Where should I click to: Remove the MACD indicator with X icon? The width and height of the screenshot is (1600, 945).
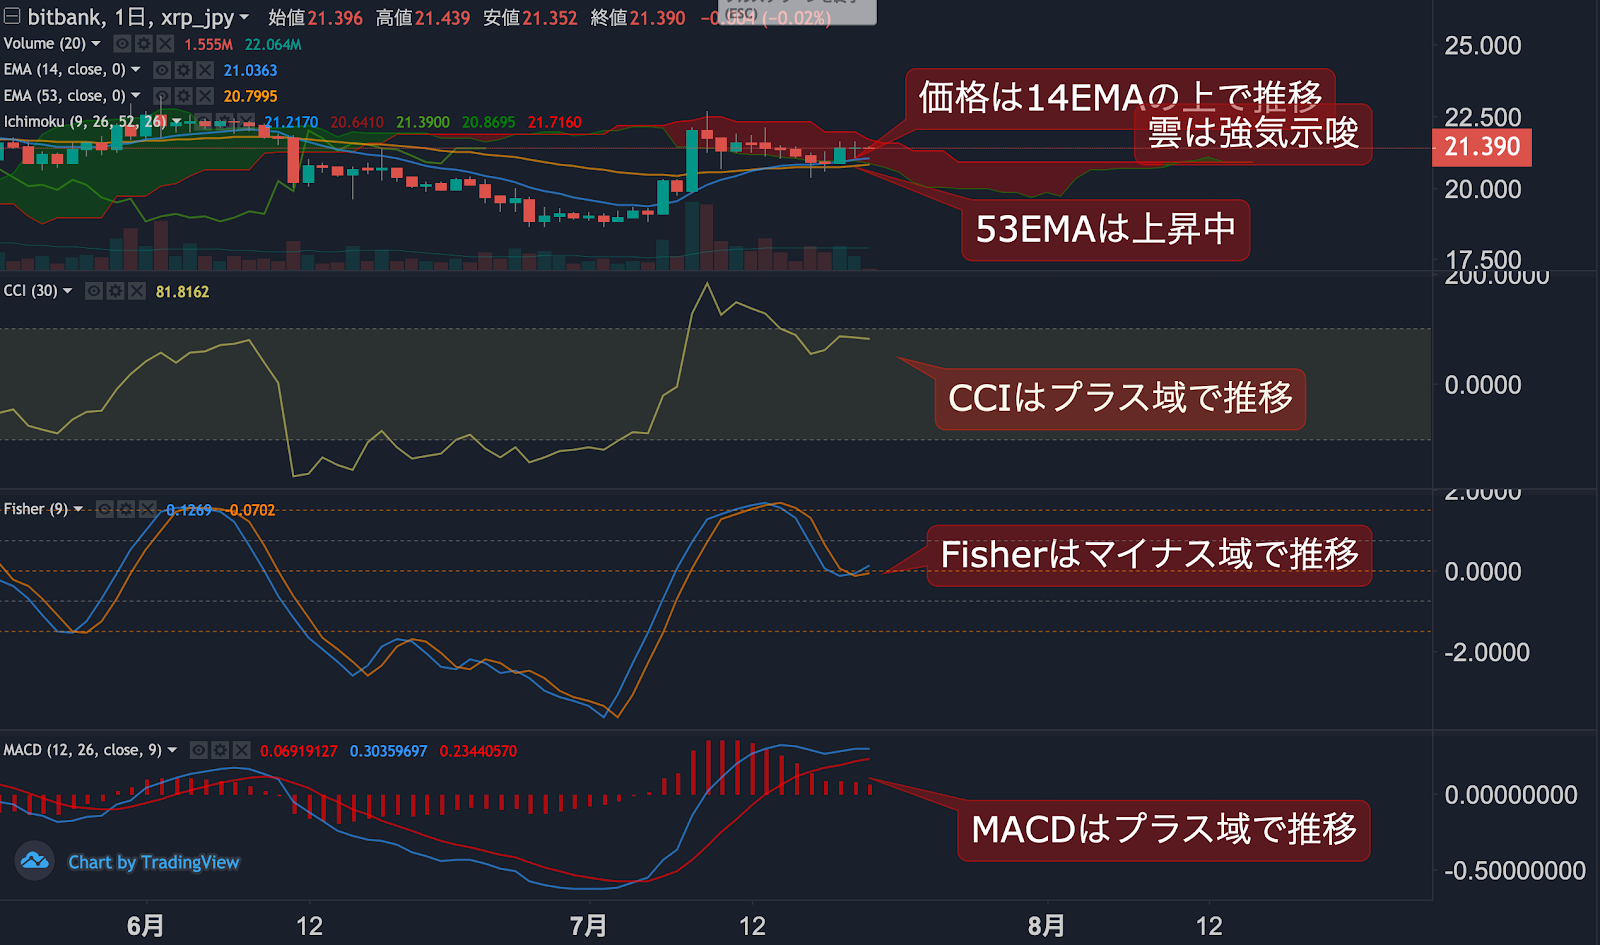point(241,750)
